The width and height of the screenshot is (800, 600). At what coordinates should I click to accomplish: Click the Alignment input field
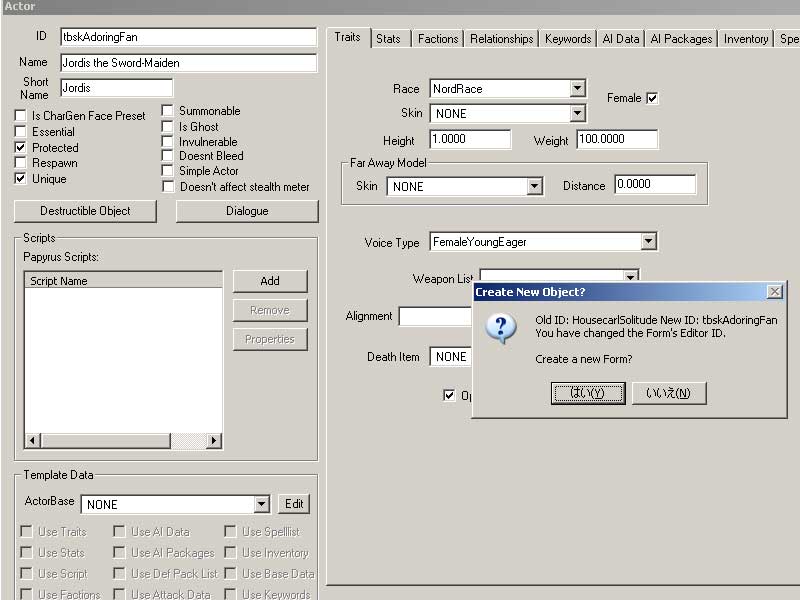(x=435, y=316)
